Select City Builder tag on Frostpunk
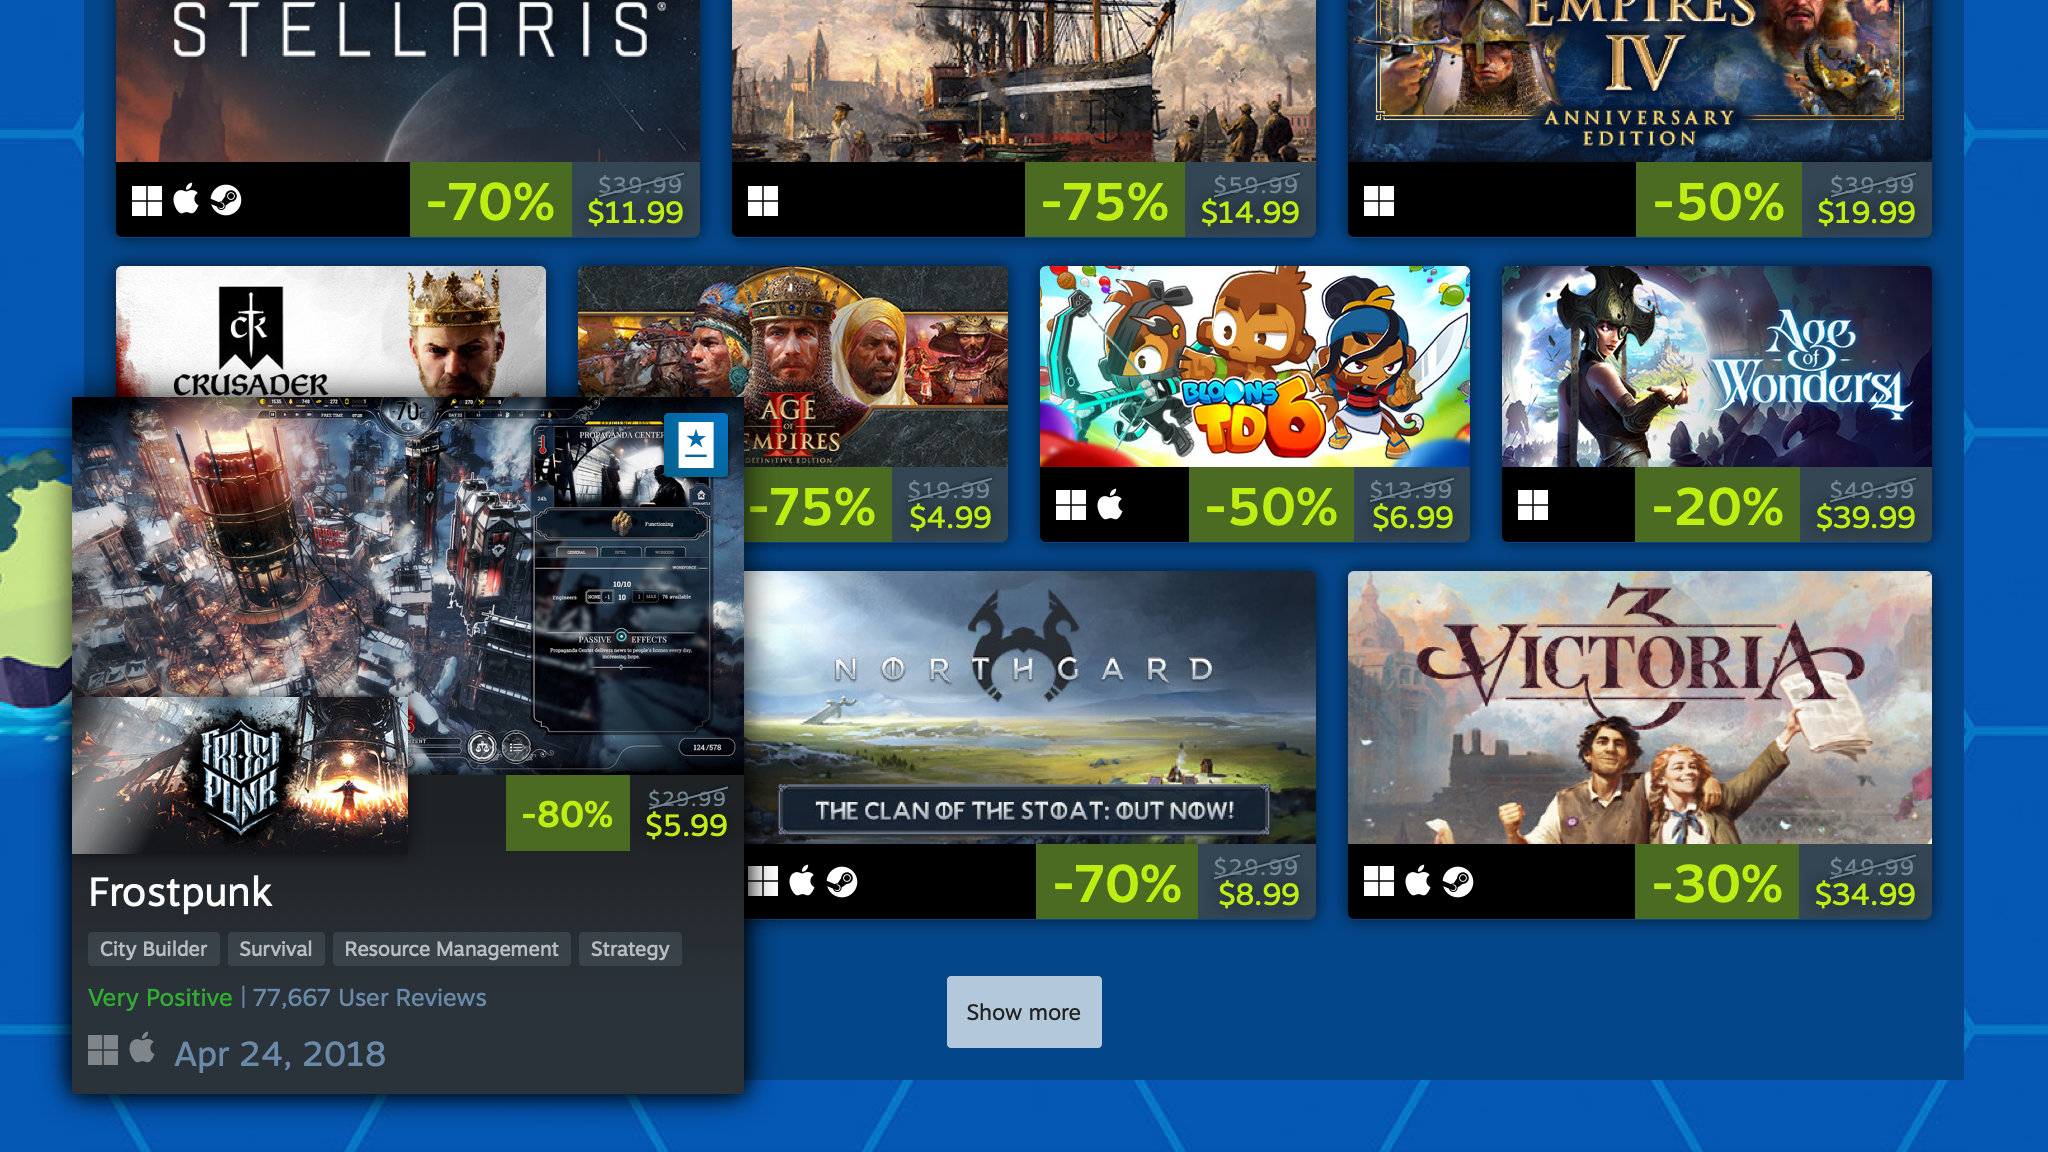Screen dimensions: 2048x1152 [x=153, y=948]
